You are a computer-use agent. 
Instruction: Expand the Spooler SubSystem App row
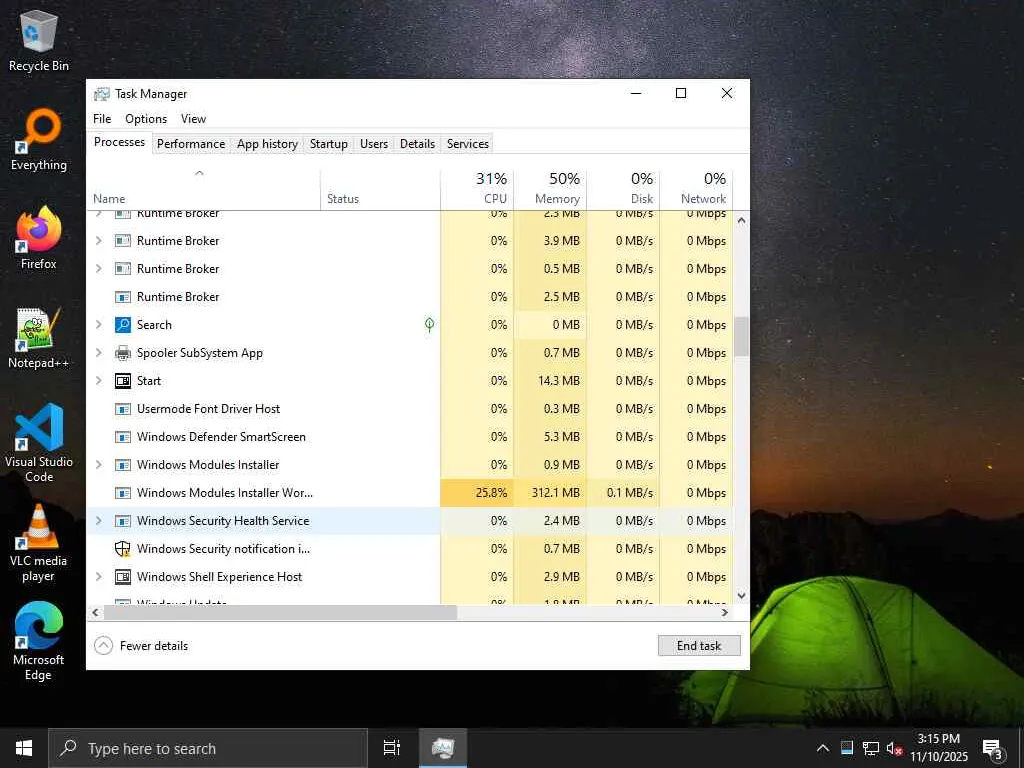(x=99, y=353)
